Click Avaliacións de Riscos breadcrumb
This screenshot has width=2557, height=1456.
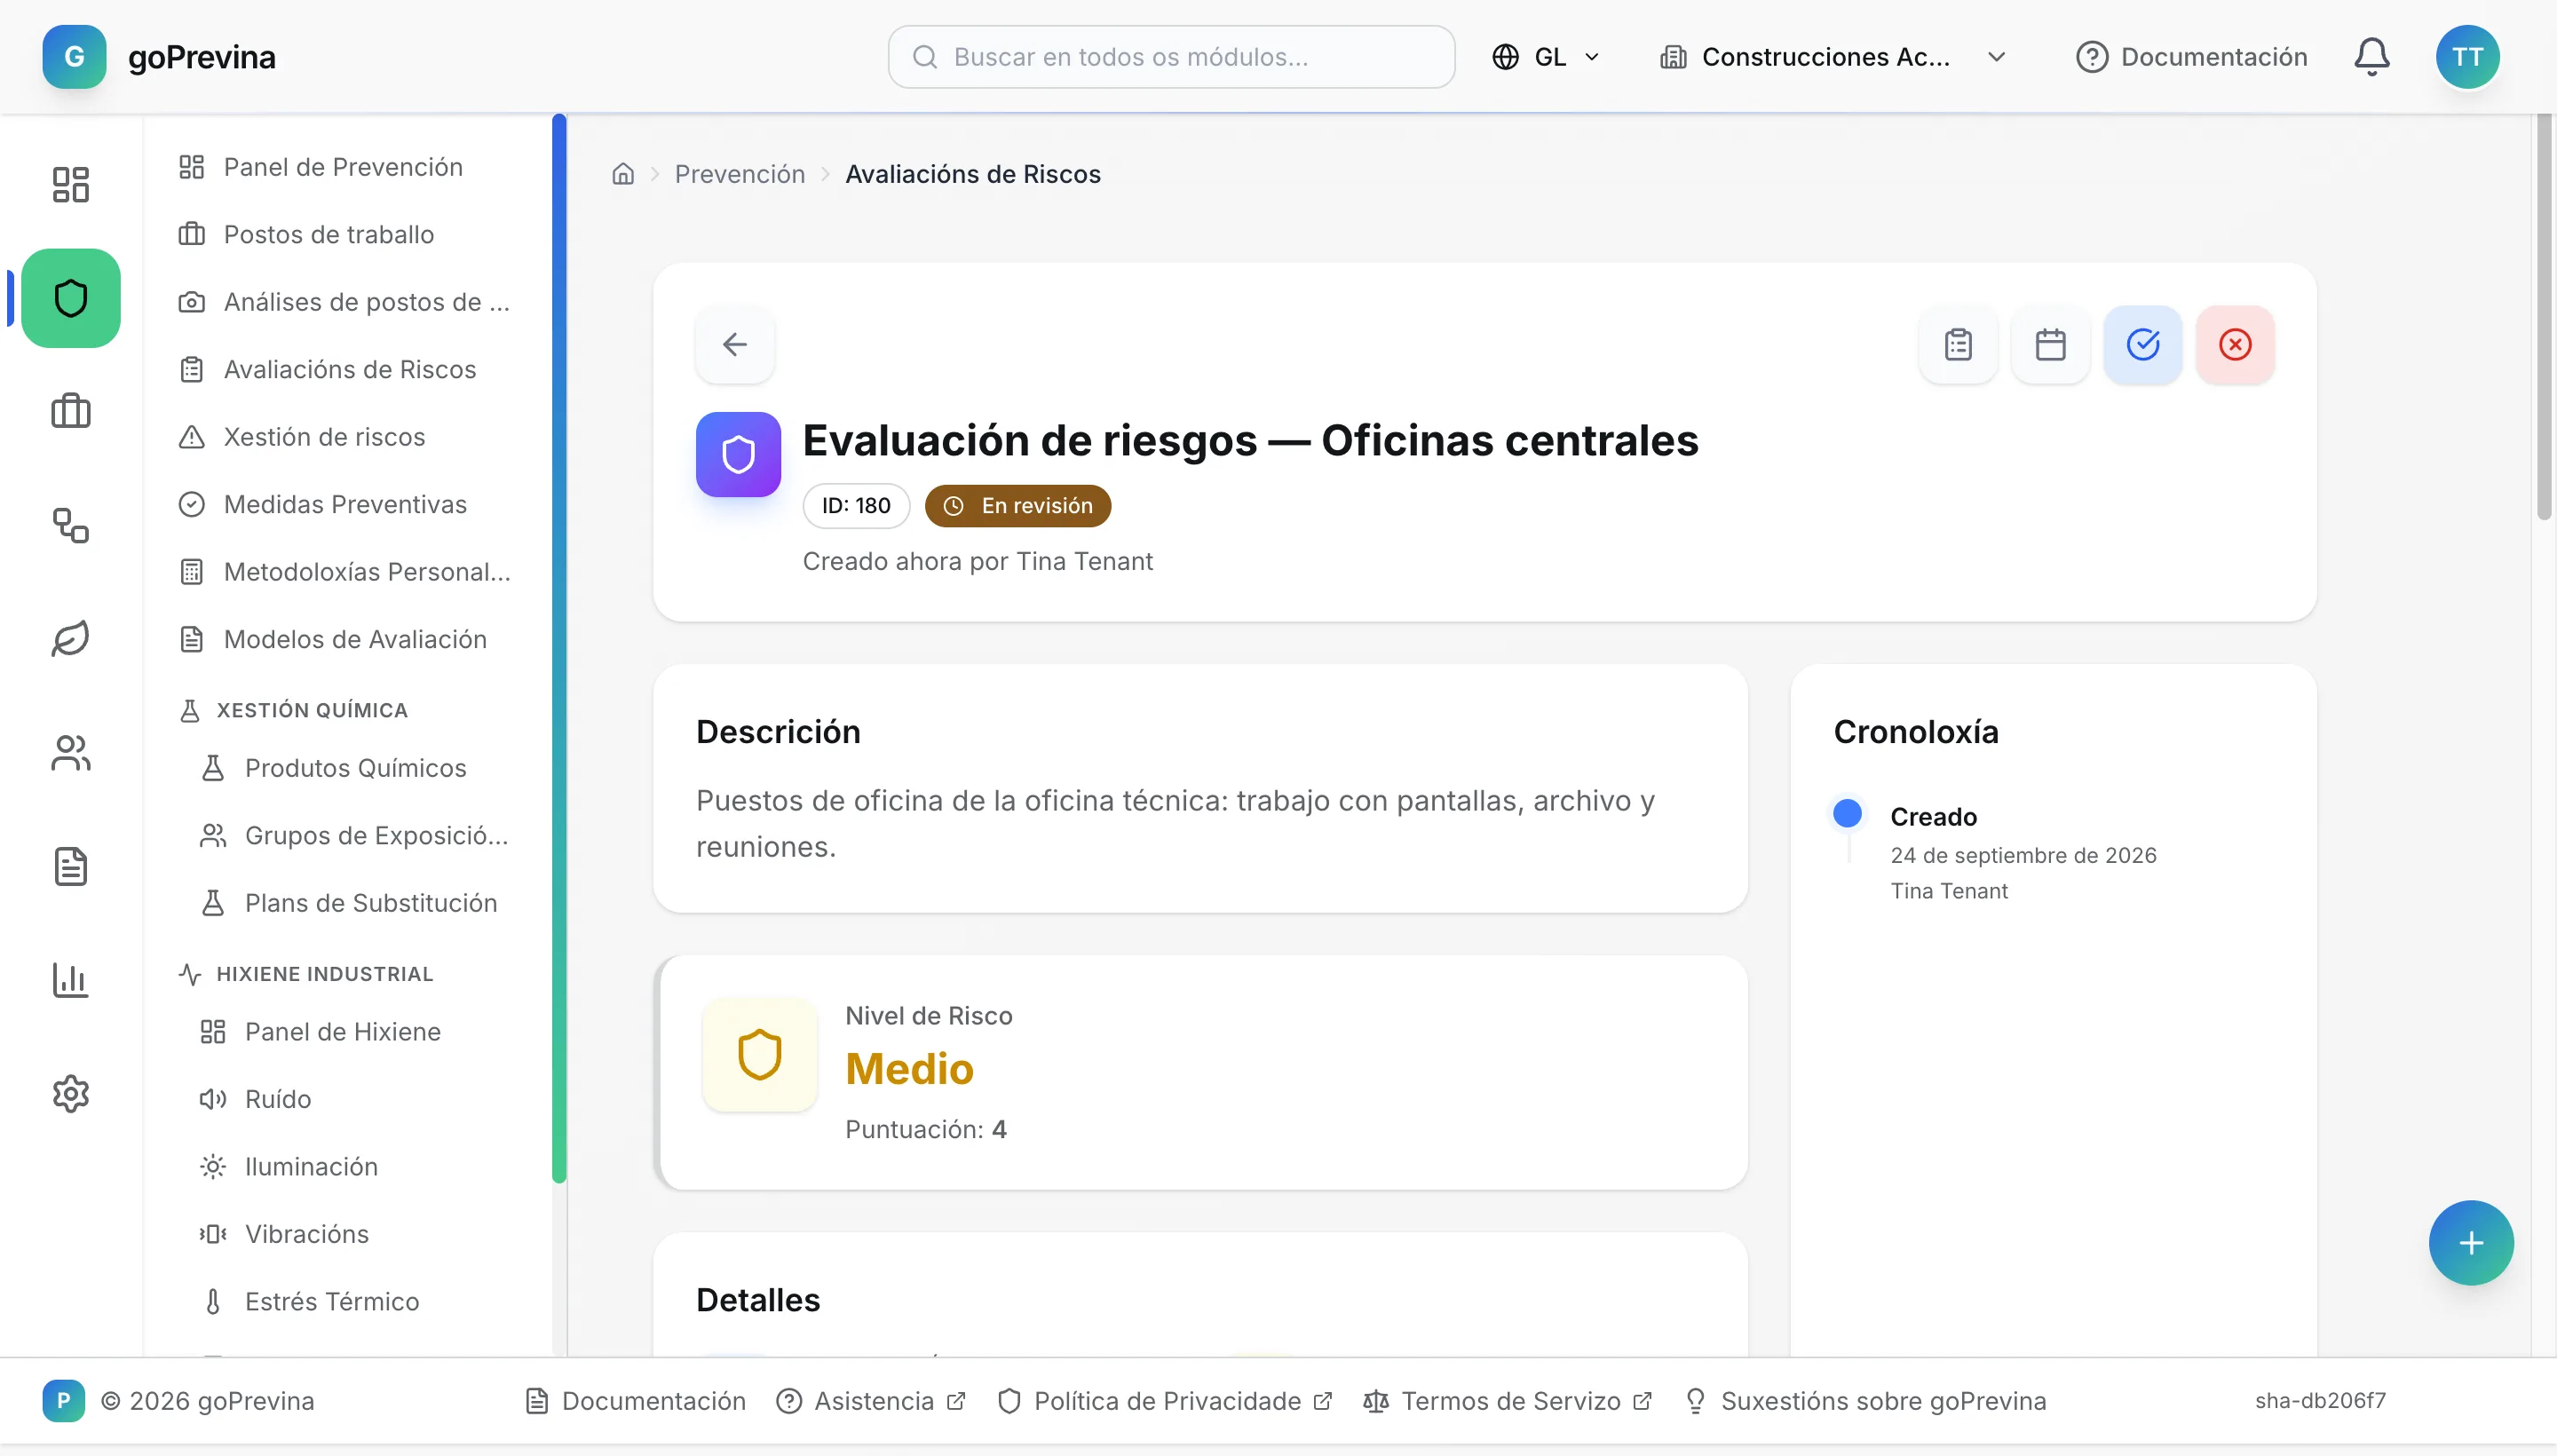tap(972, 174)
